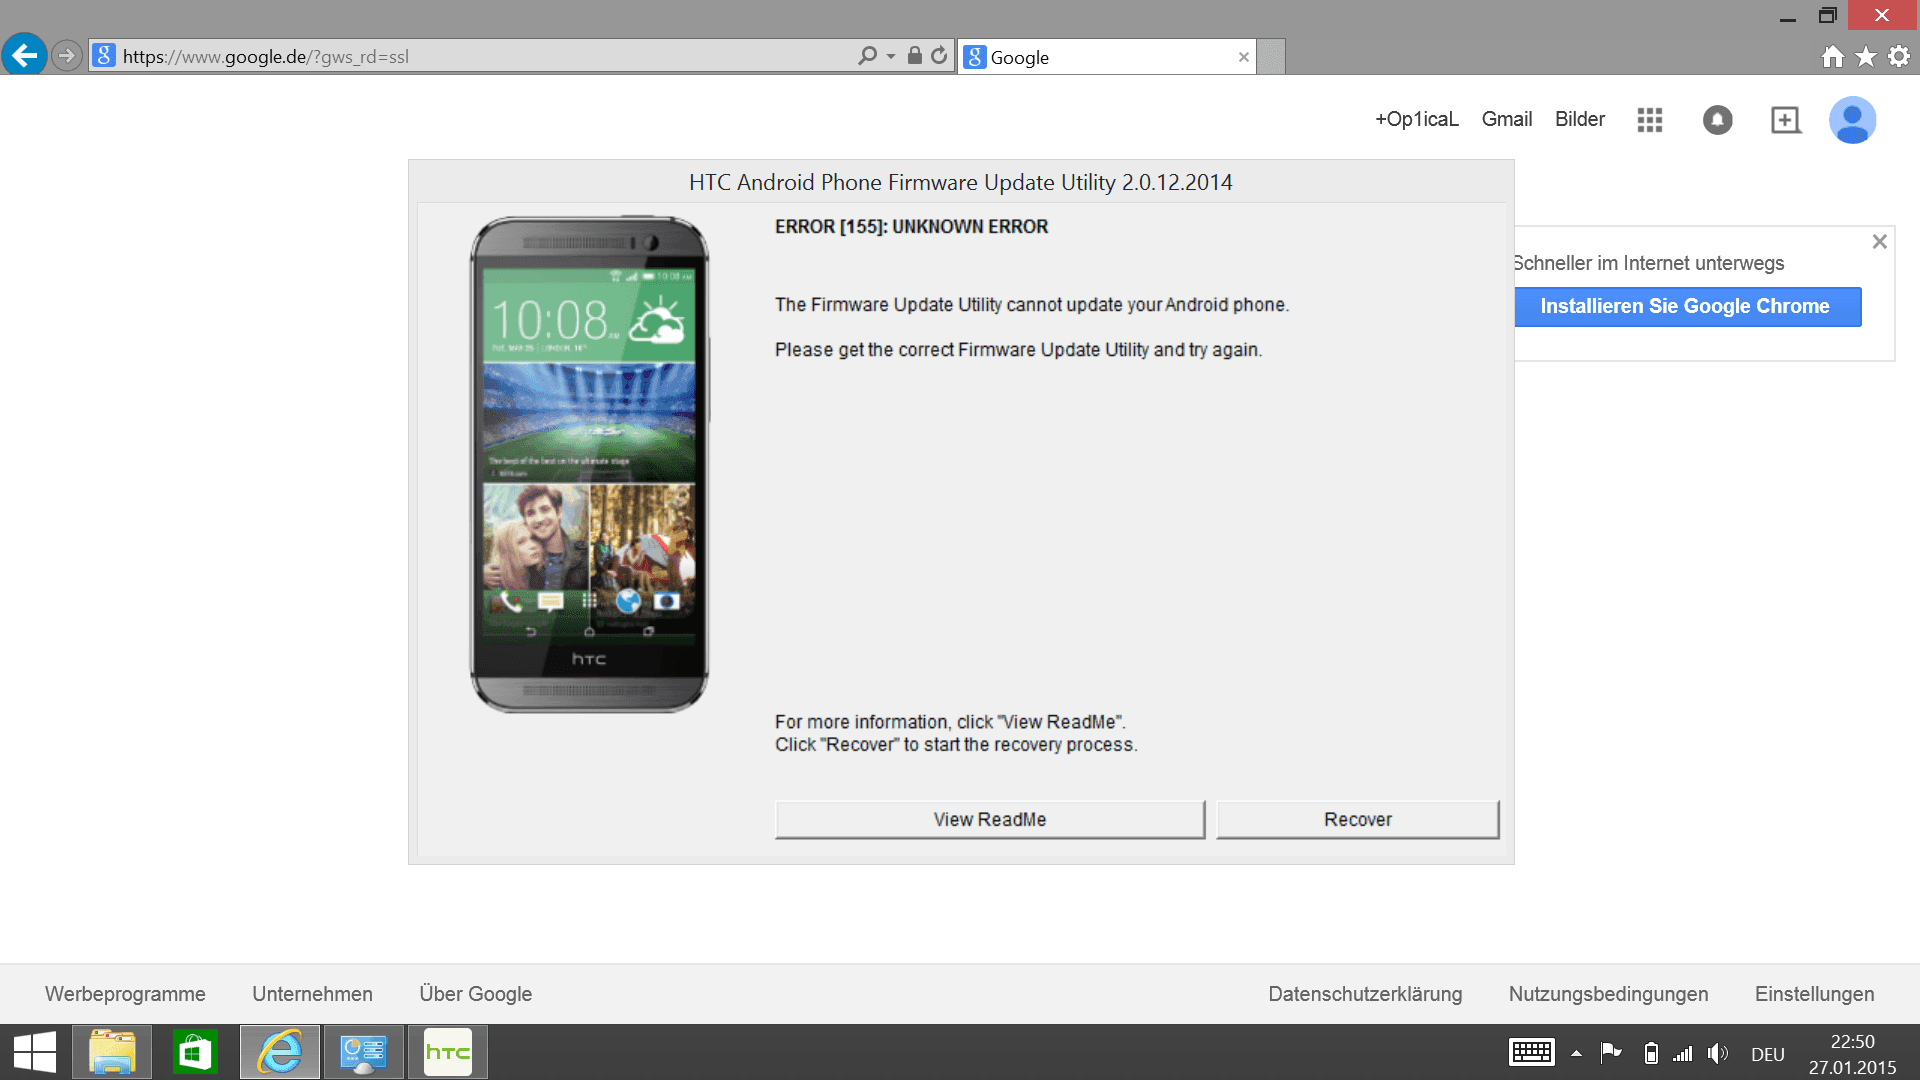Open the control panel taskbar app

click(x=364, y=1052)
